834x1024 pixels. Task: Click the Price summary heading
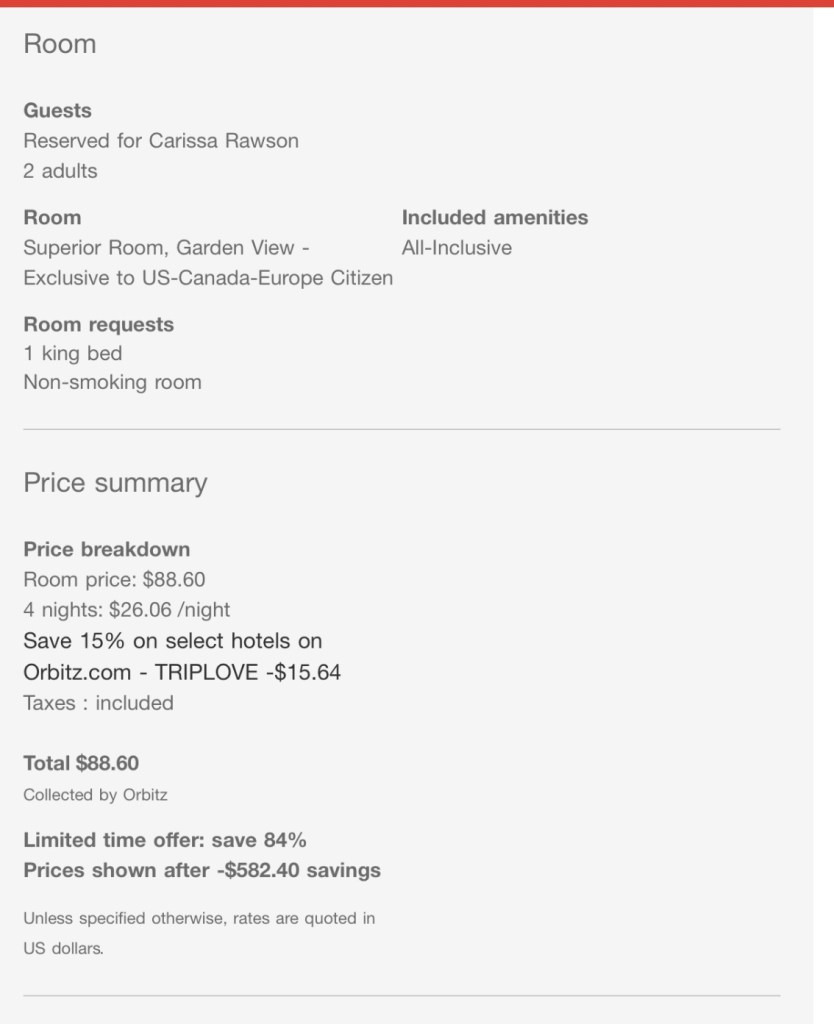pos(115,483)
